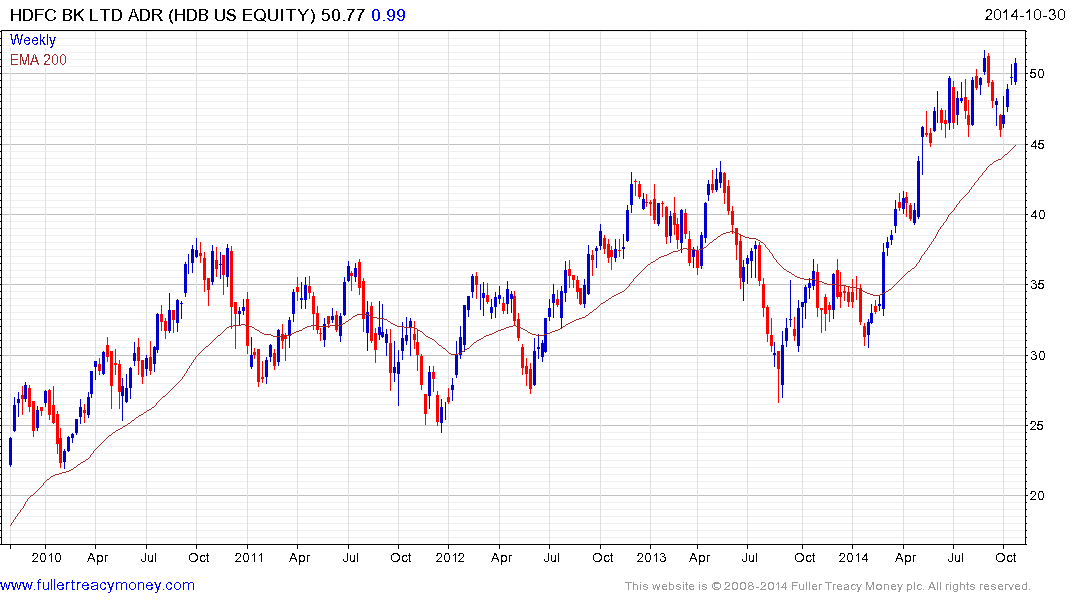Click the 2014-10-30 date label
Viewport: 1075px width, 600px height.
(x=1024, y=15)
